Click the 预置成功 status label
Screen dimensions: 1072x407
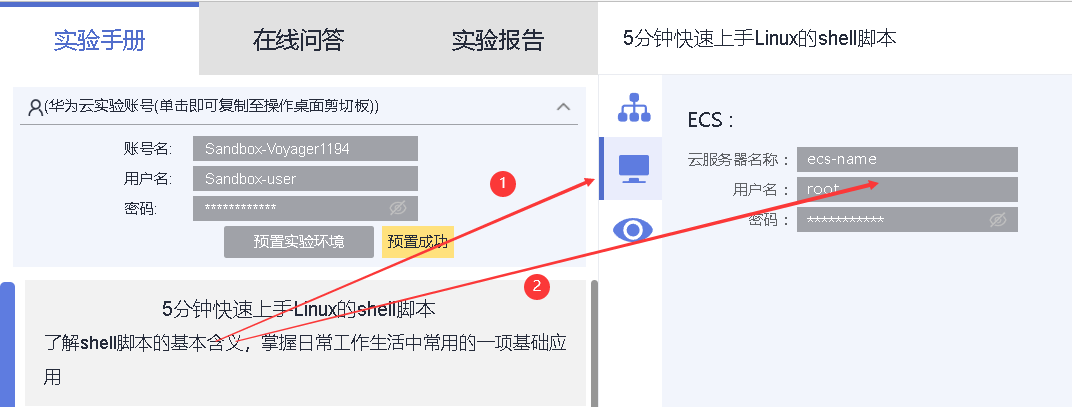coord(418,241)
